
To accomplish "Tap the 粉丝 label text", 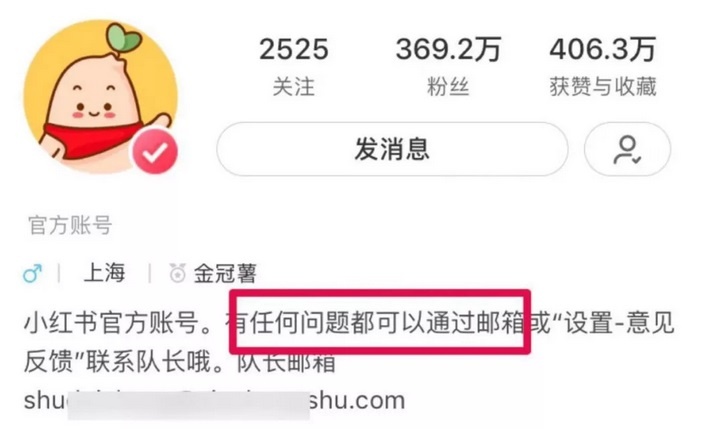I will (x=448, y=87).
